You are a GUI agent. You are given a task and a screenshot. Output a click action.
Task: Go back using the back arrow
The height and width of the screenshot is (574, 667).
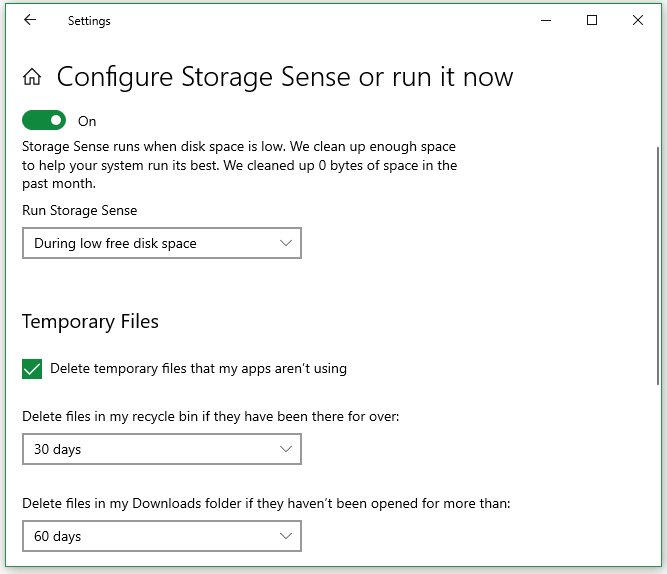click(30, 20)
